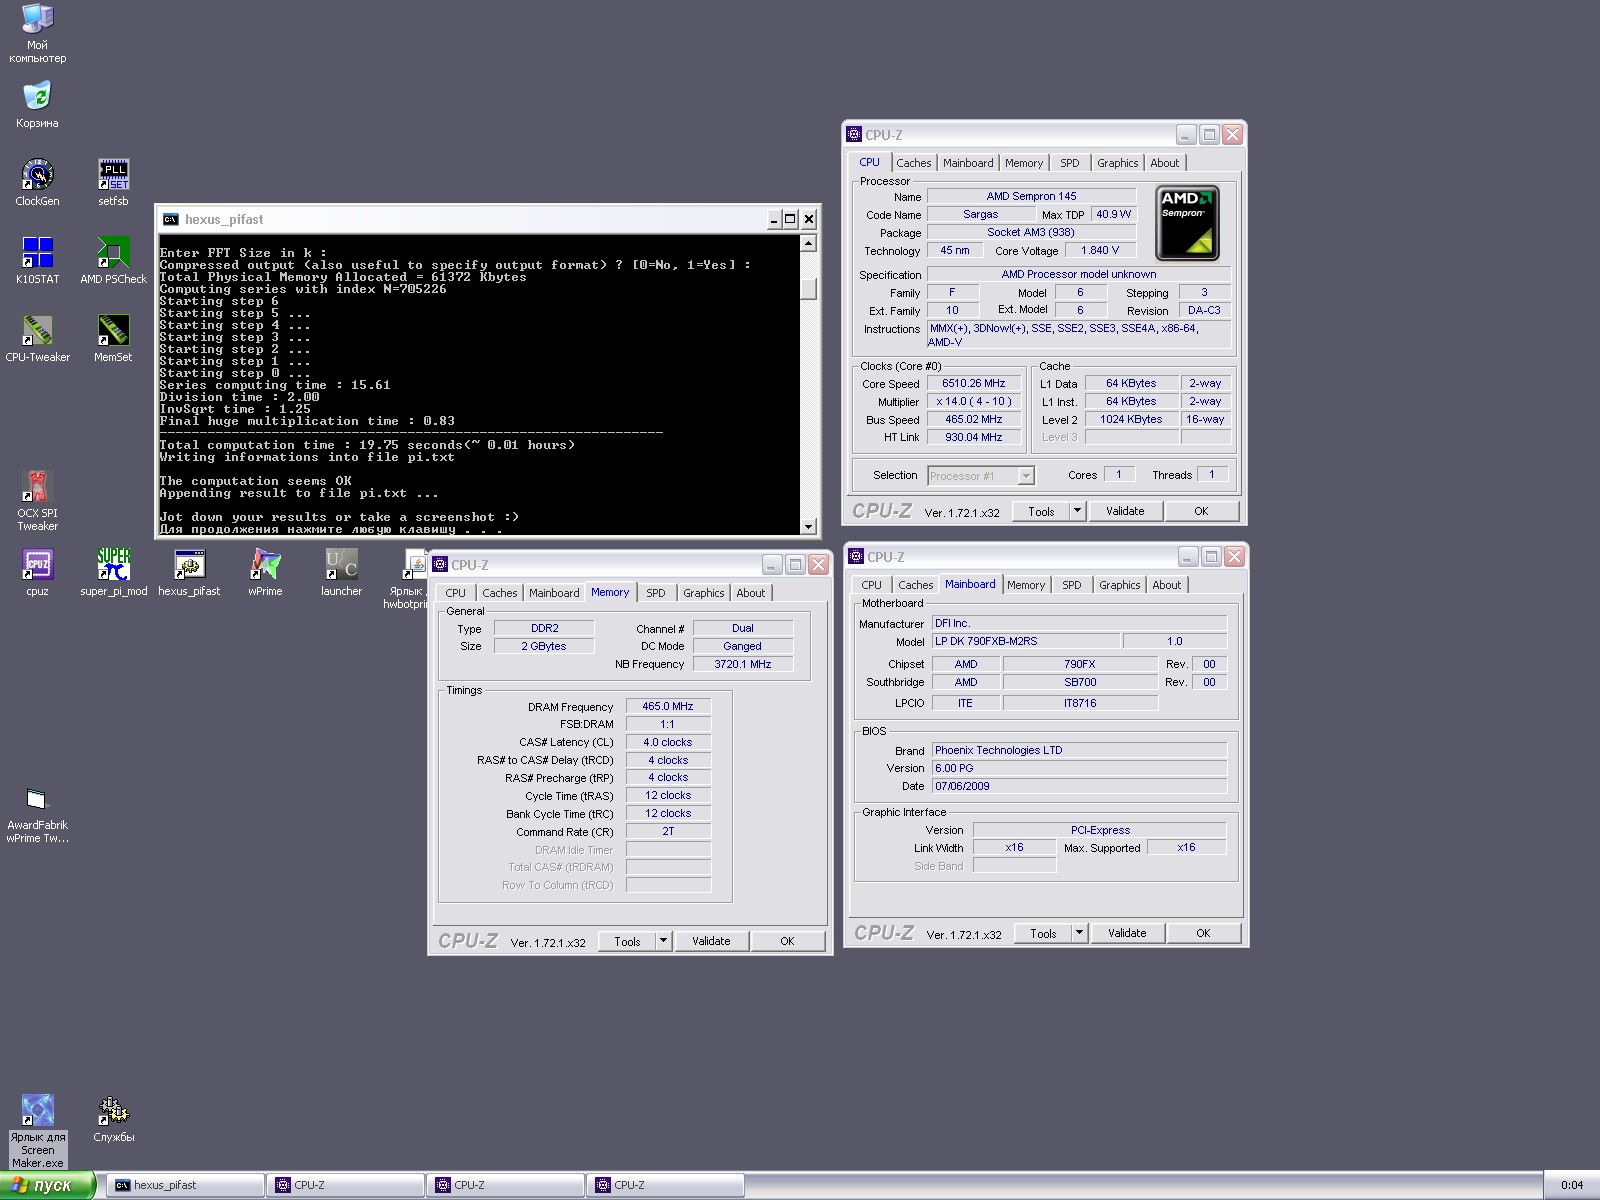Click the console vertical scrollbar thumb
1600x1200 pixels.
809,288
